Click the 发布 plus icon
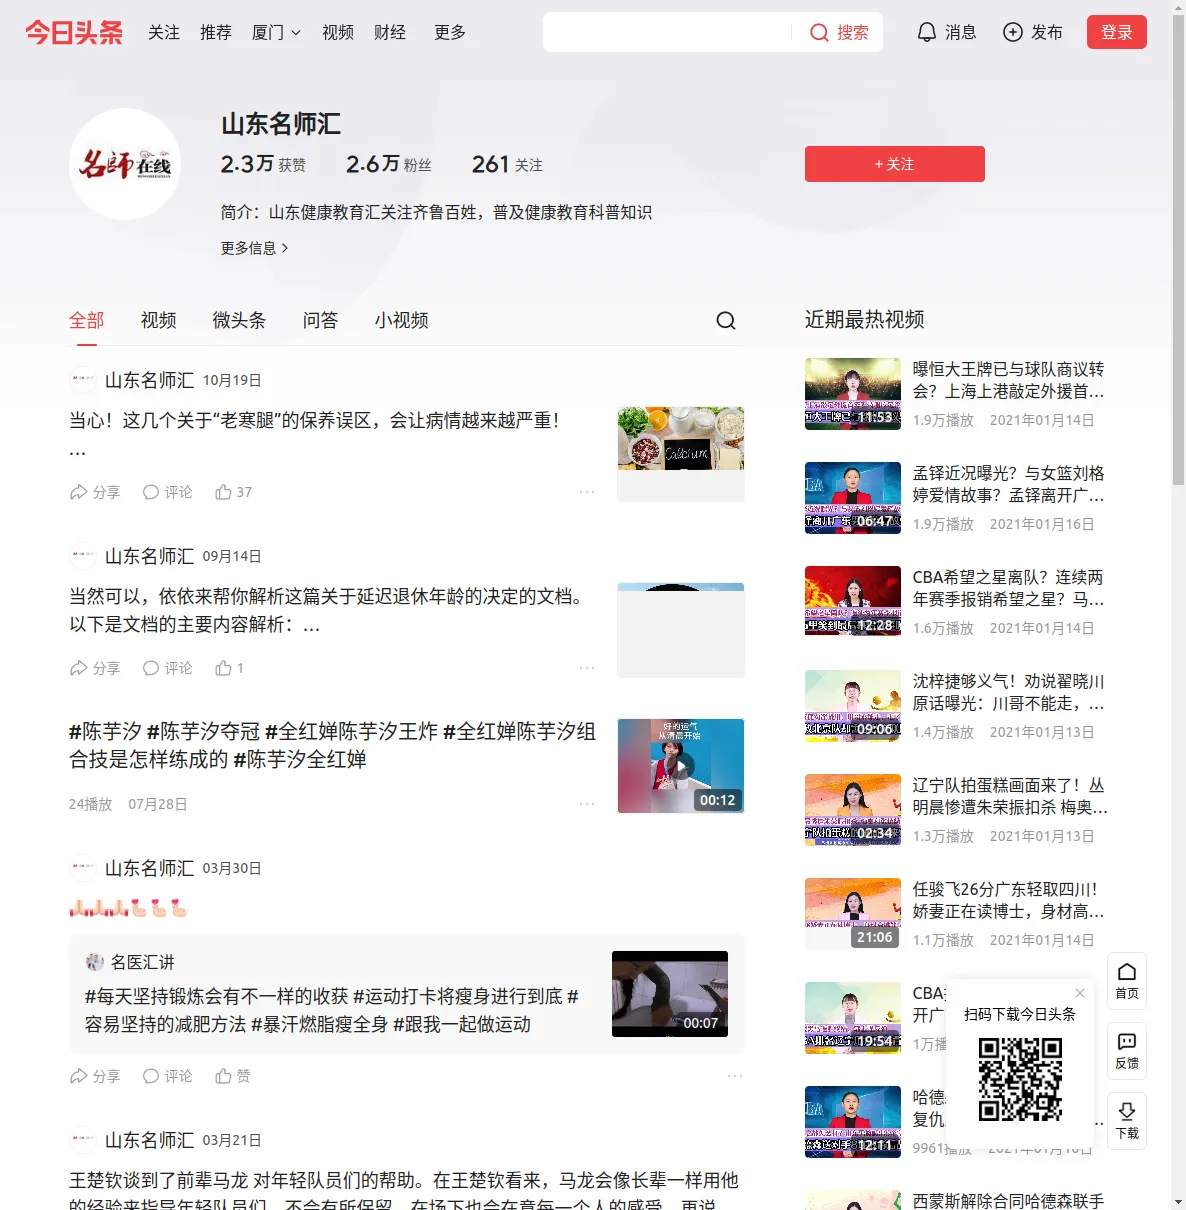 click(x=1033, y=32)
